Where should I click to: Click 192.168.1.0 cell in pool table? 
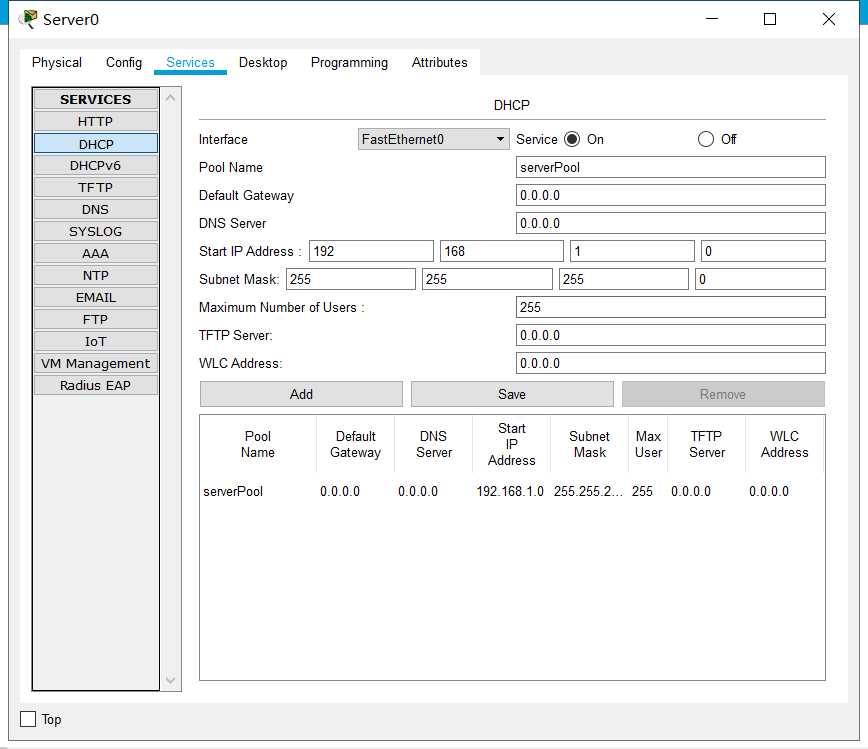[x=510, y=491]
